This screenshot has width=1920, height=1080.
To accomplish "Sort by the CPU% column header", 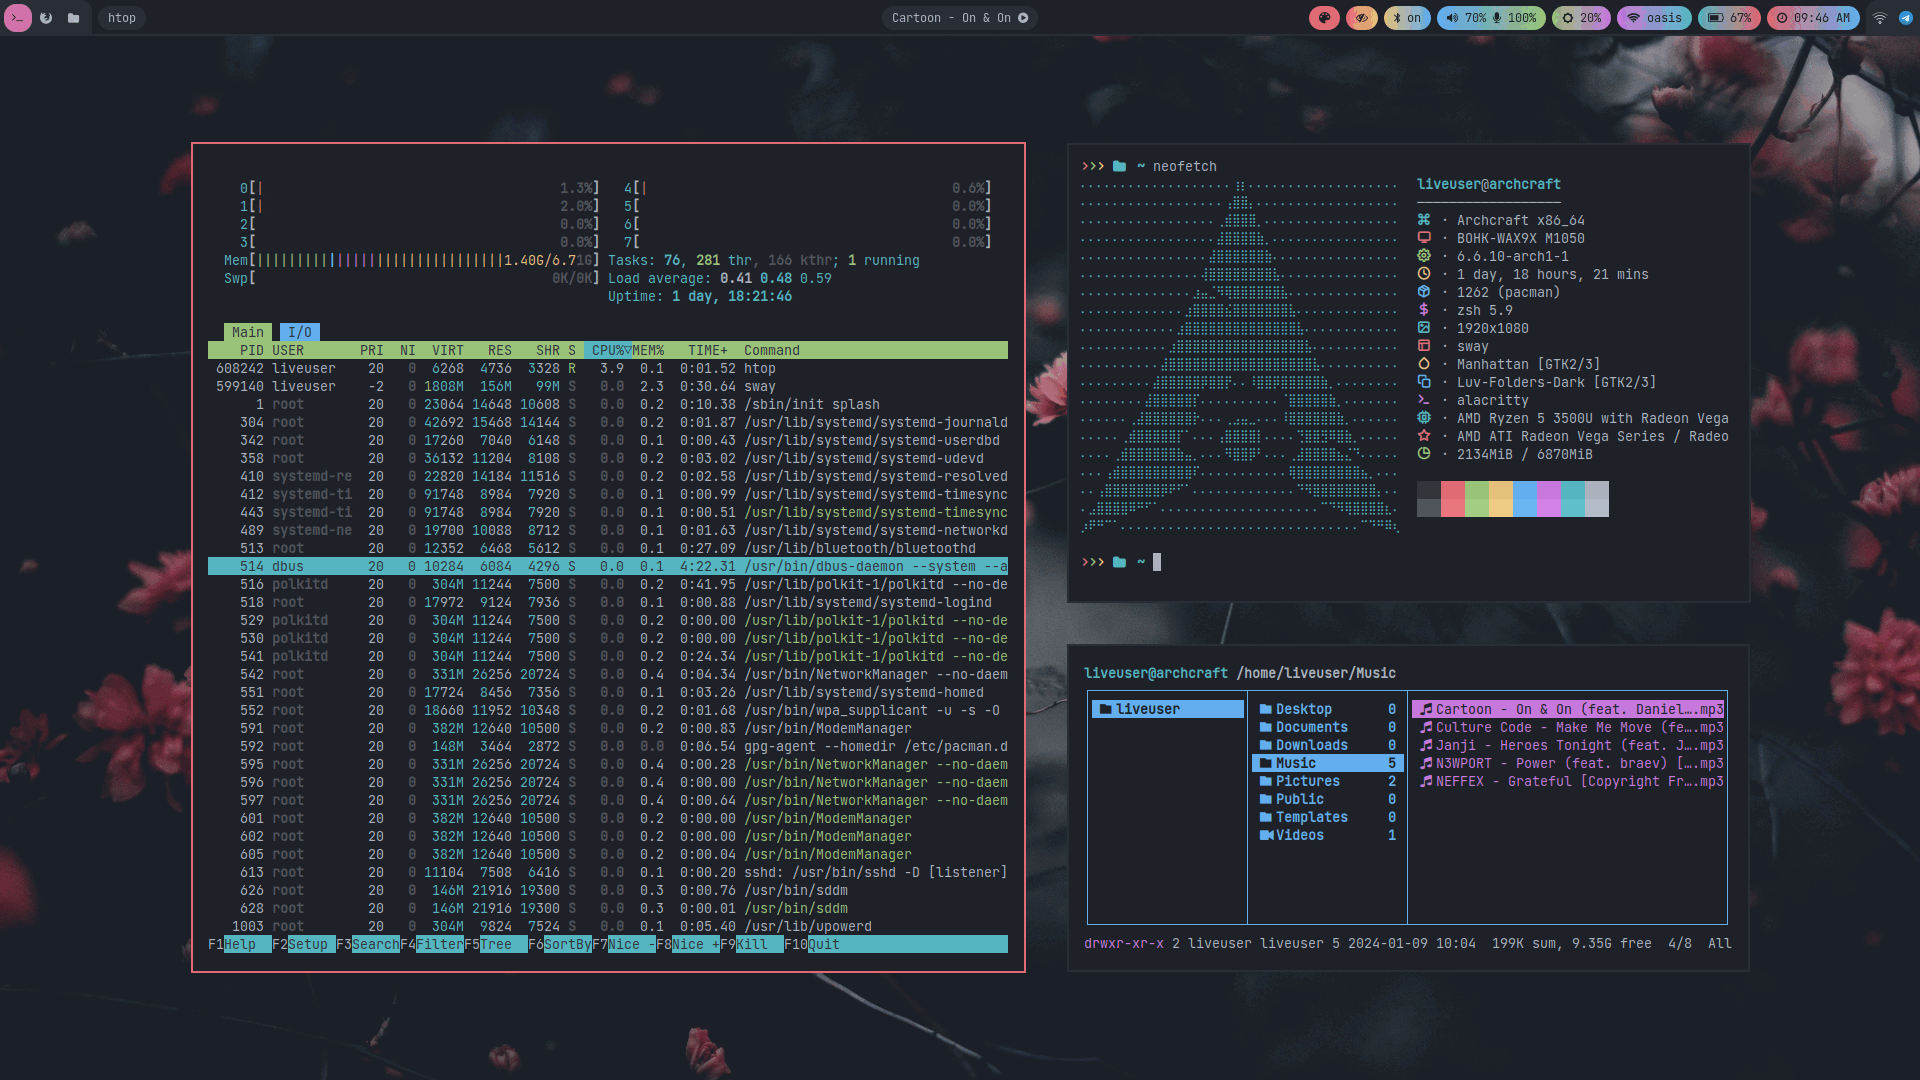I will (608, 350).
